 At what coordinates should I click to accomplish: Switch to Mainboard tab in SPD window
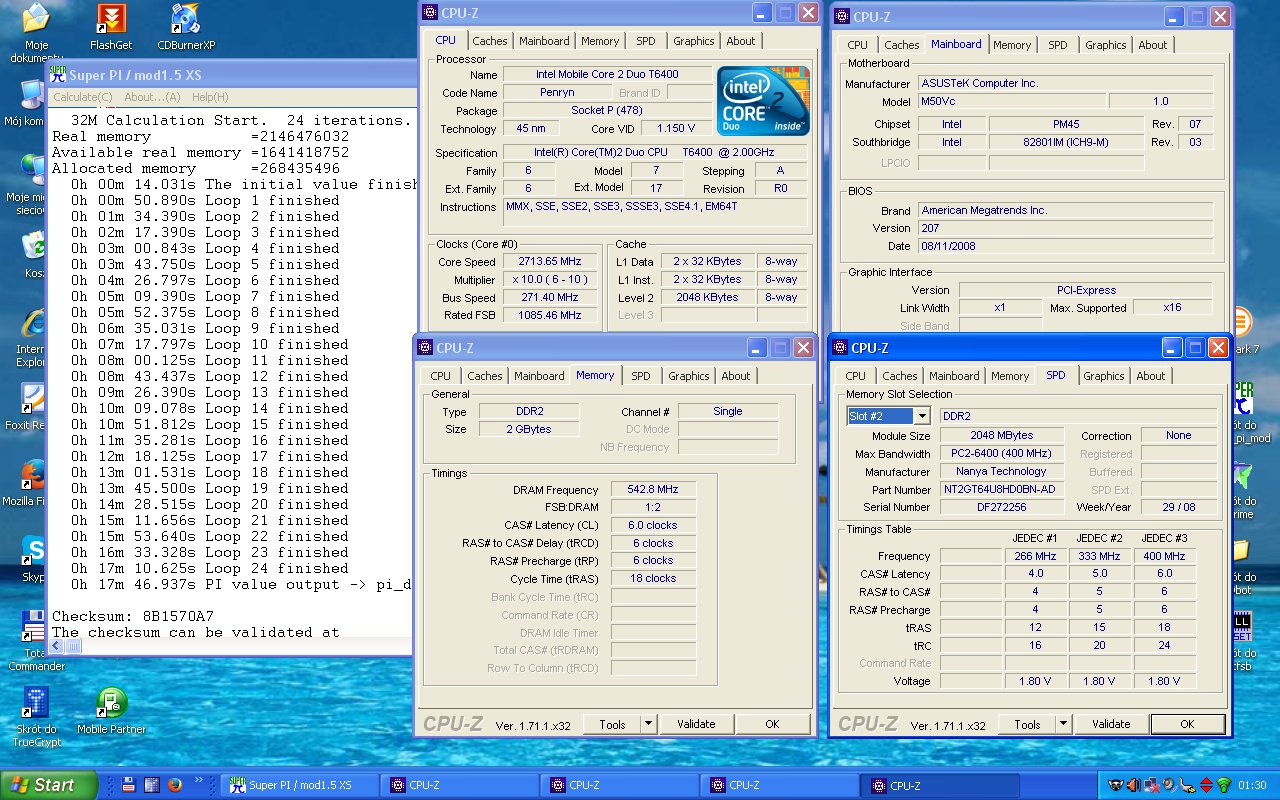(x=954, y=376)
